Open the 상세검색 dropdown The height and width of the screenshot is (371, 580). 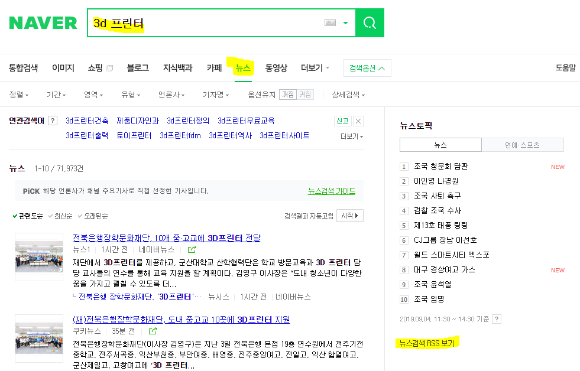point(348,95)
